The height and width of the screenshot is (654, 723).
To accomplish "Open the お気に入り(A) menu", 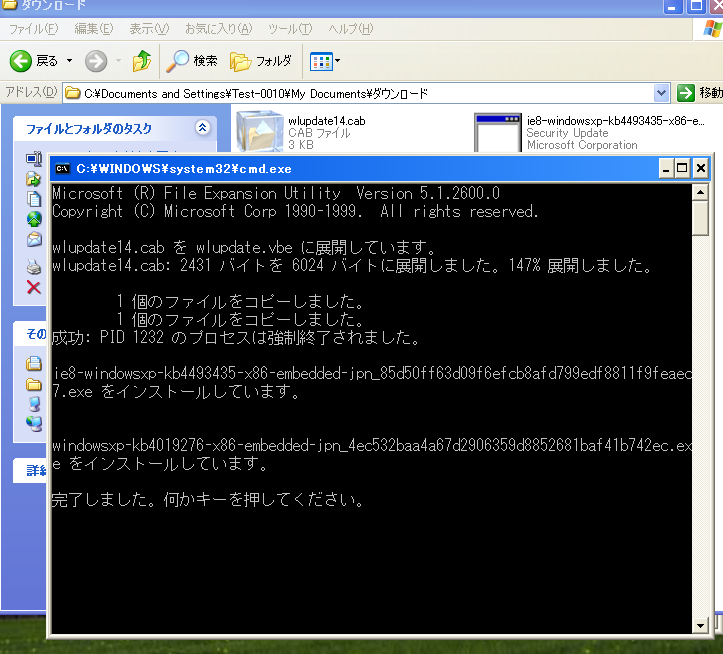I will click(219, 29).
